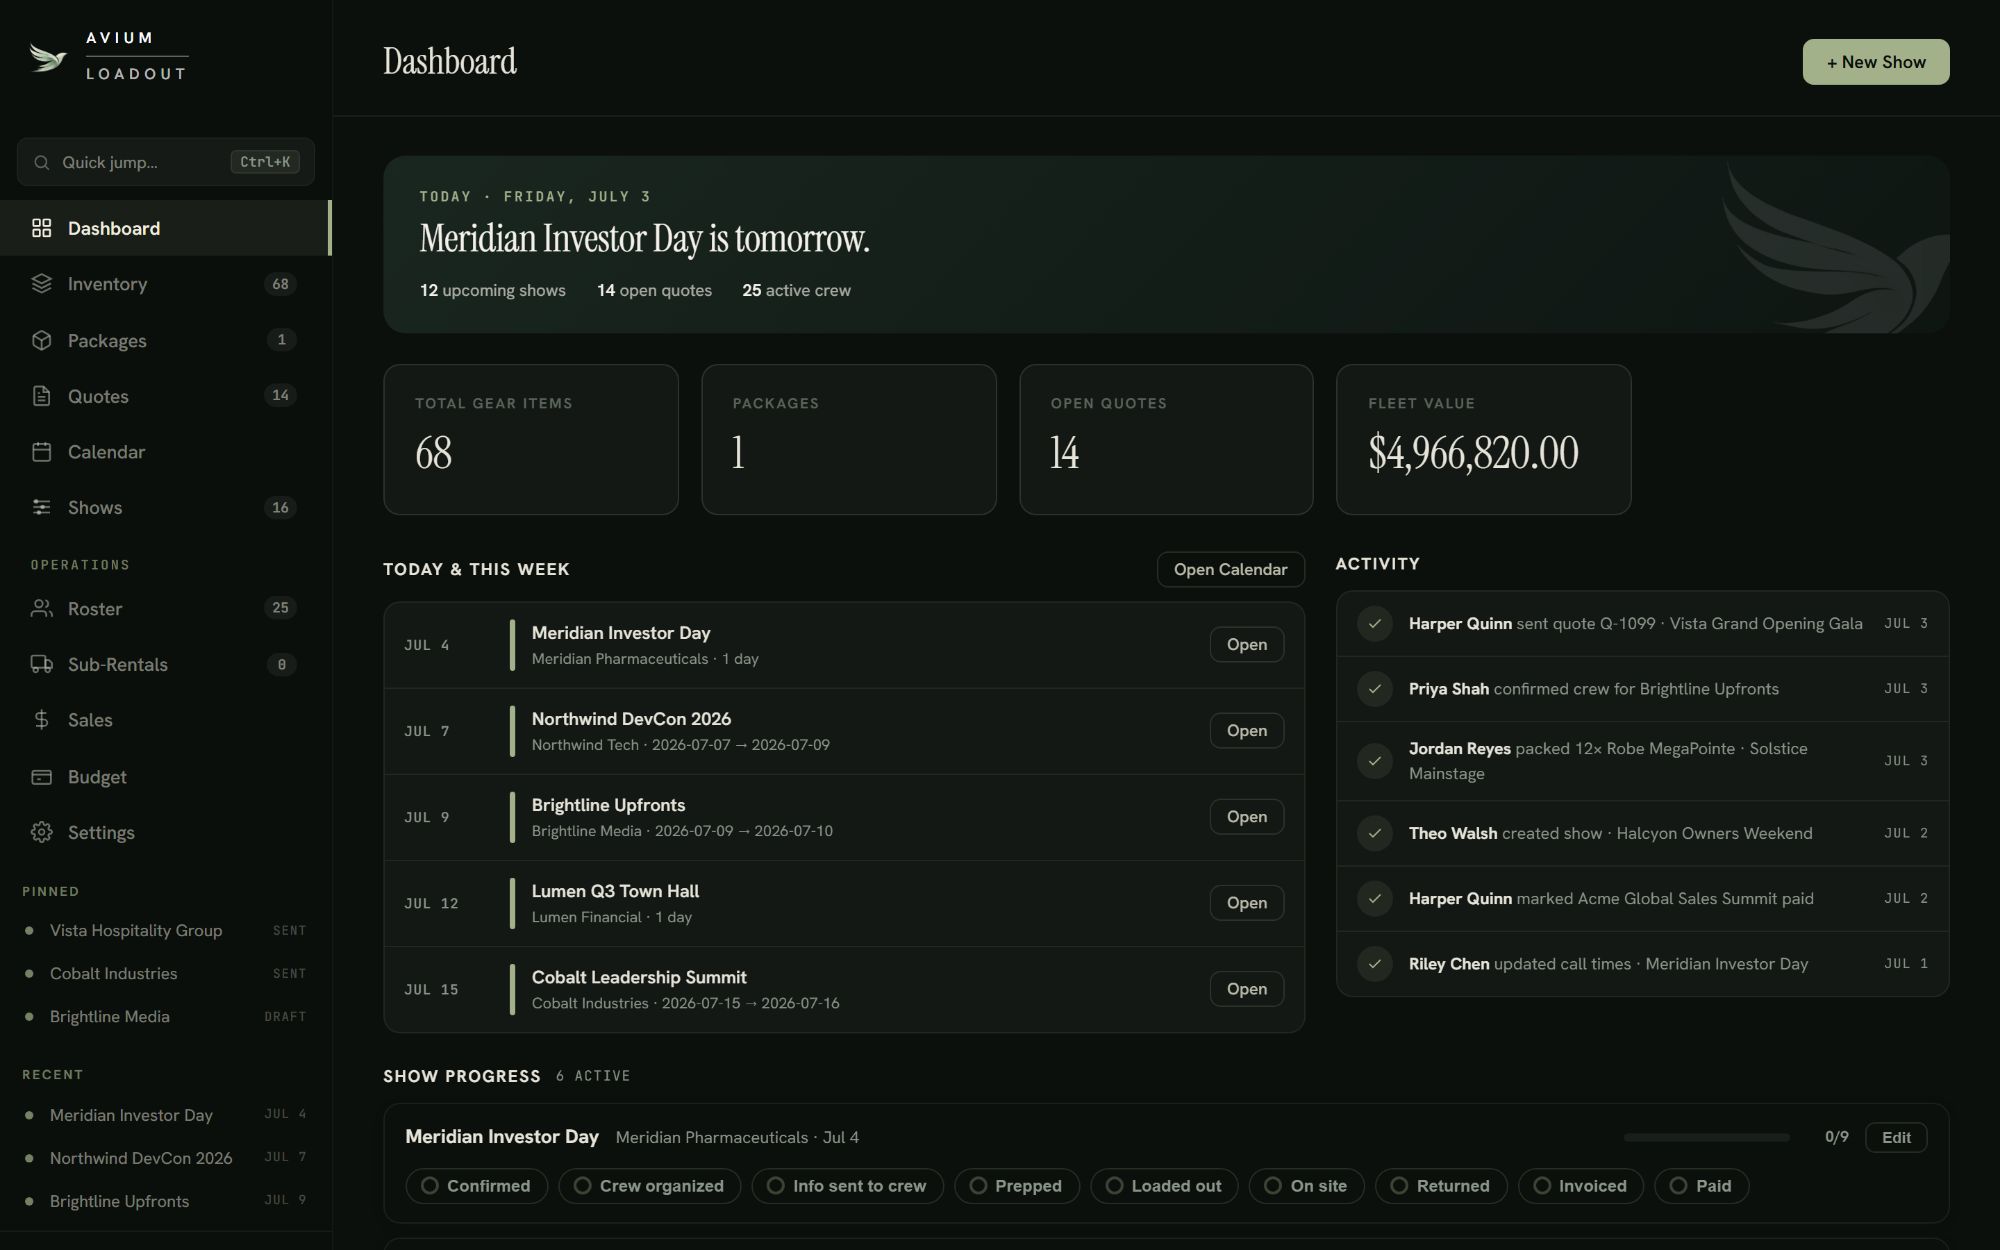Navigate to Quotes
The width and height of the screenshot is (2000, 1250).
165,396
